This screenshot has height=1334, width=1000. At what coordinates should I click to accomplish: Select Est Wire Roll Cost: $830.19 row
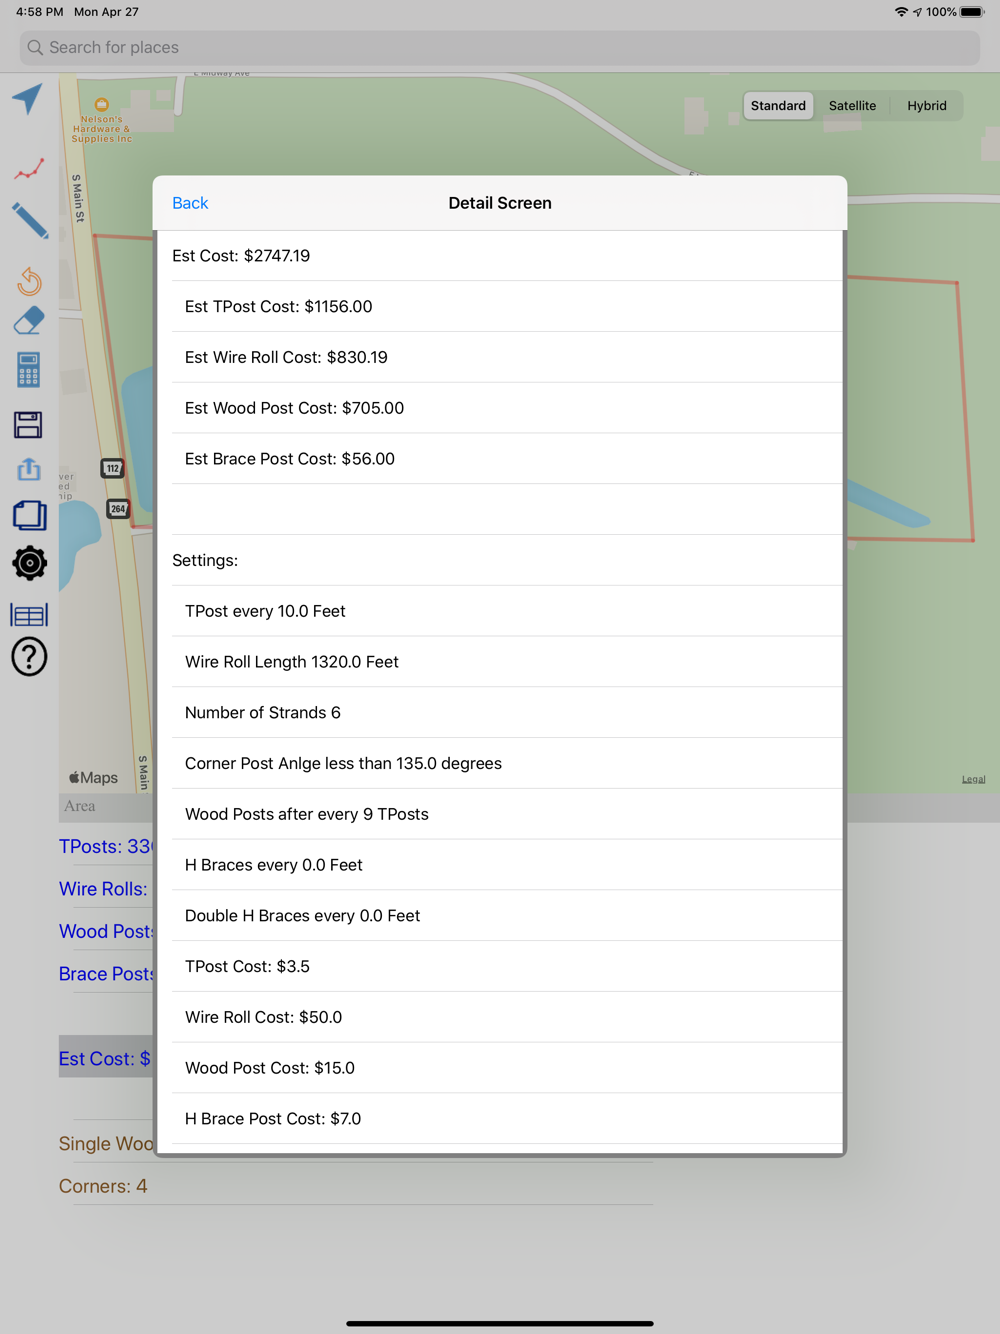point(500,357)
